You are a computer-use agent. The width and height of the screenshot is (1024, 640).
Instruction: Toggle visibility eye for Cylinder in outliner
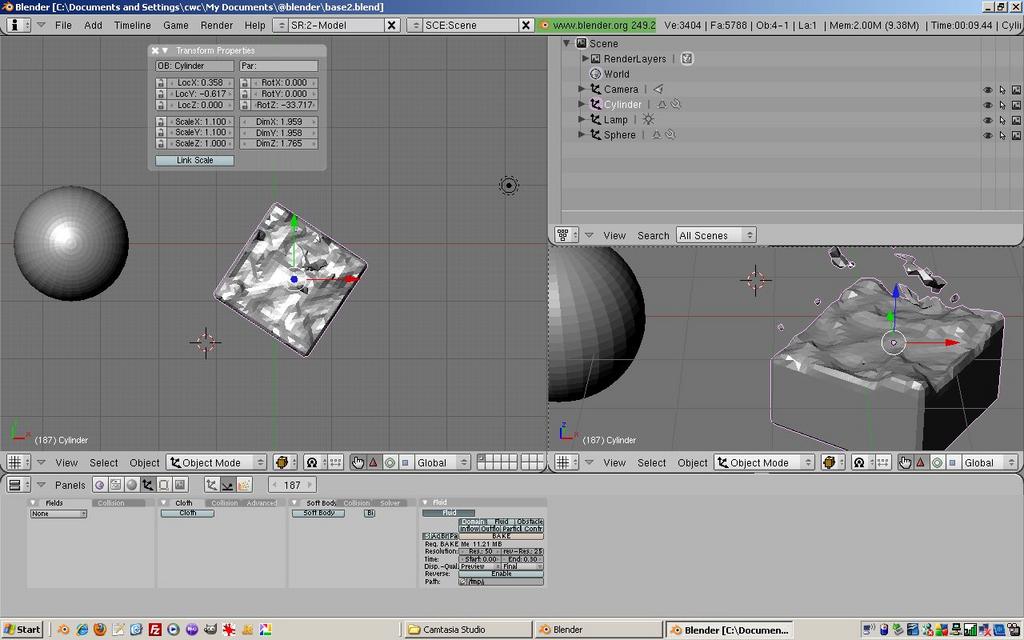click(x=987, y=104)
